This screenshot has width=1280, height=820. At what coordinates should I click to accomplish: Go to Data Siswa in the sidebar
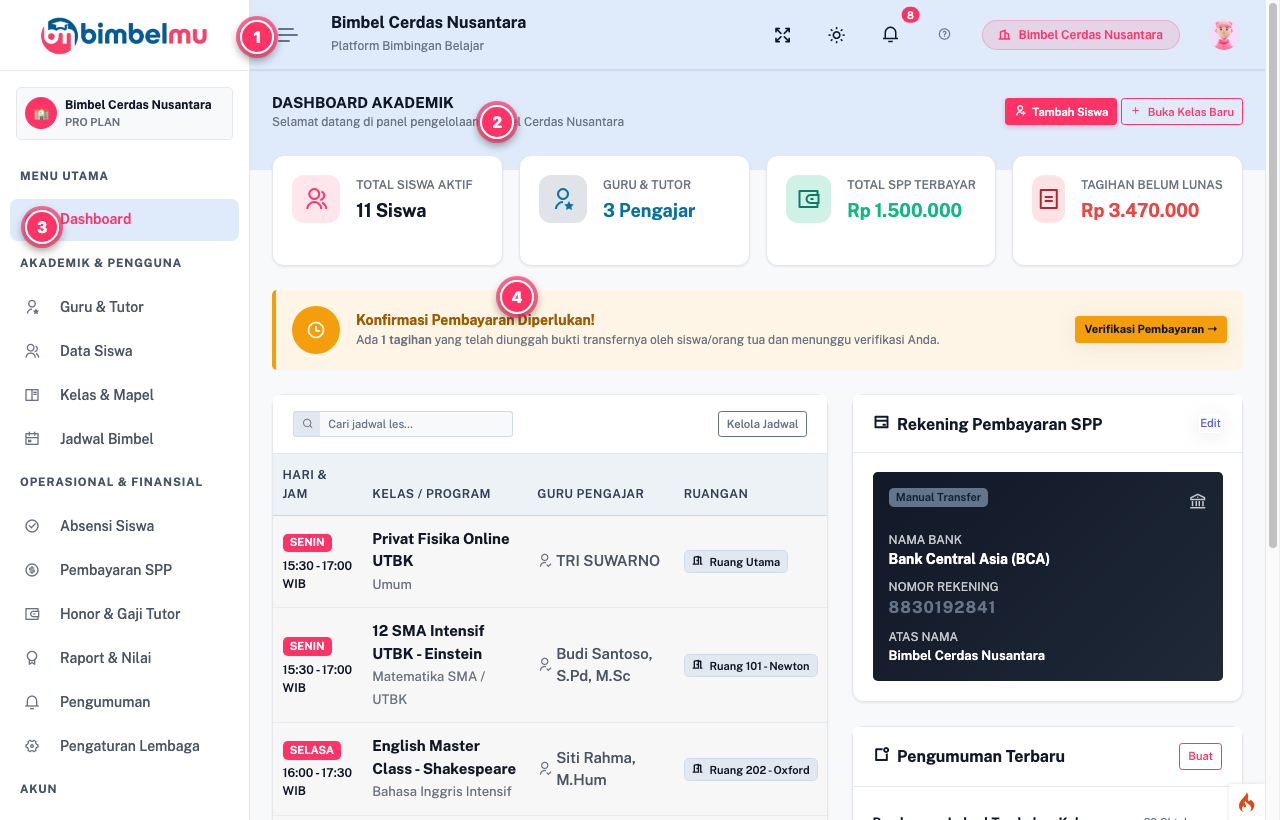(x=124, y=351)
